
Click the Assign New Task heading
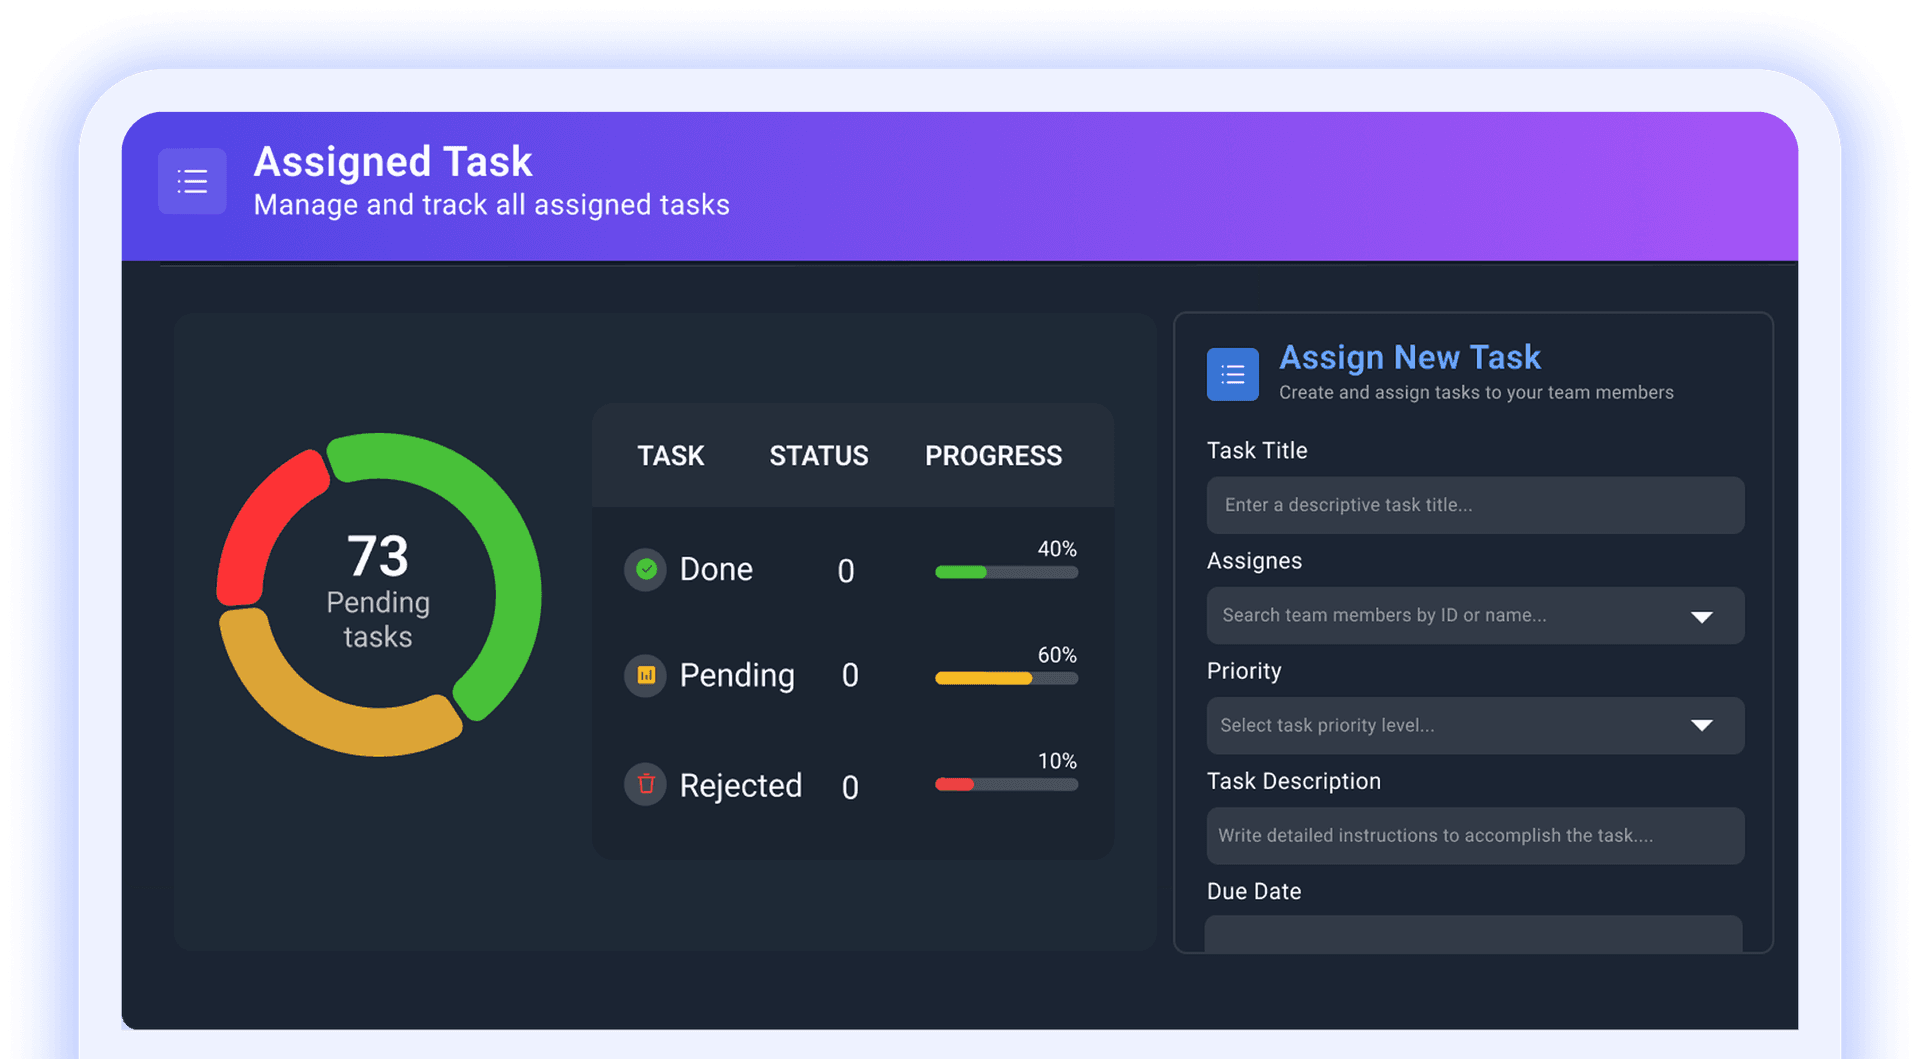(x=1409, y=357)
